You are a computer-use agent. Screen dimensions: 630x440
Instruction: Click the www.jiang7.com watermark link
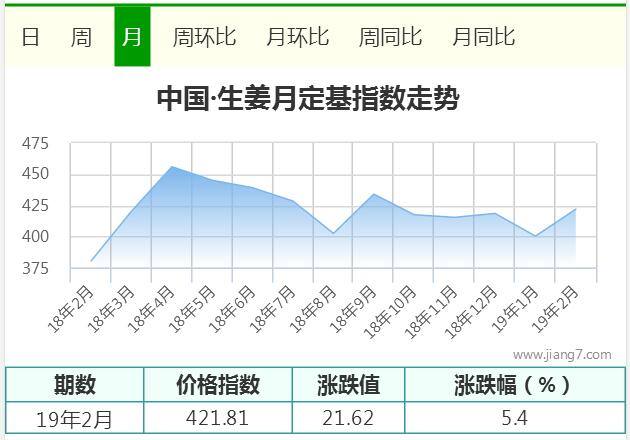[x=562, y=355]
